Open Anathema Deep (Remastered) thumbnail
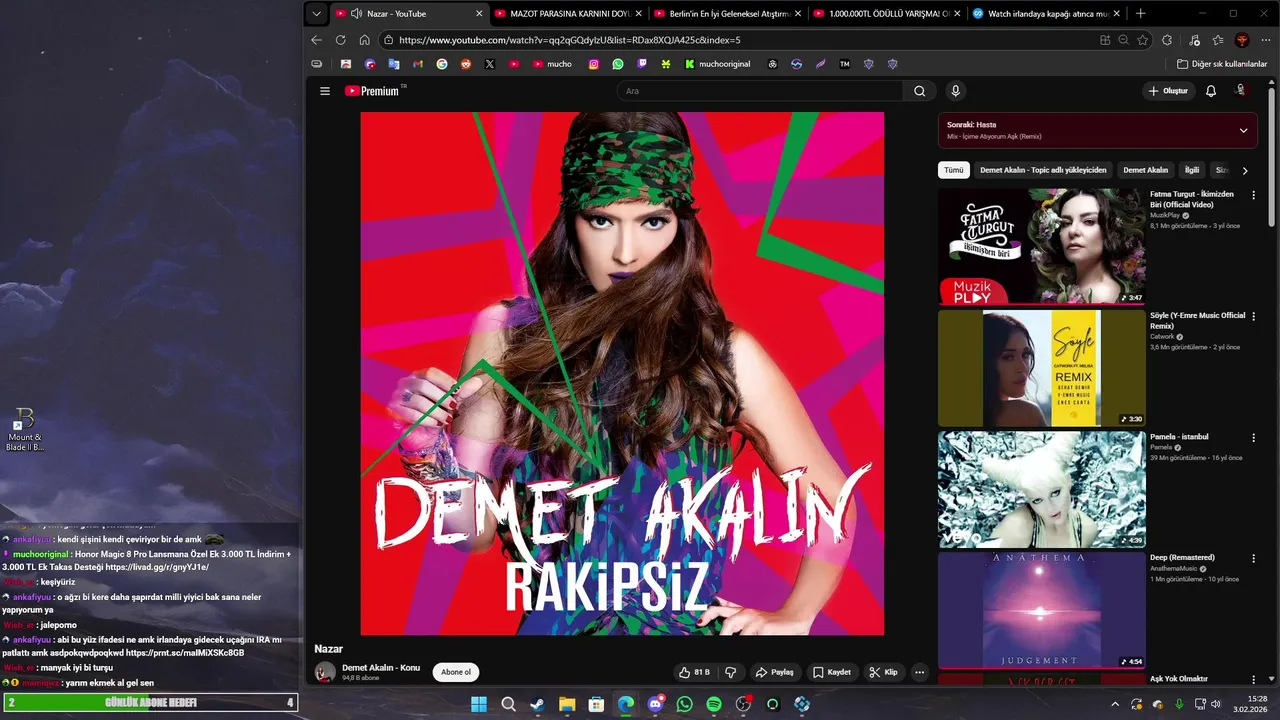Viewport: 1280px width, 720px height. pyautogui.click(x=1041, y=610)
